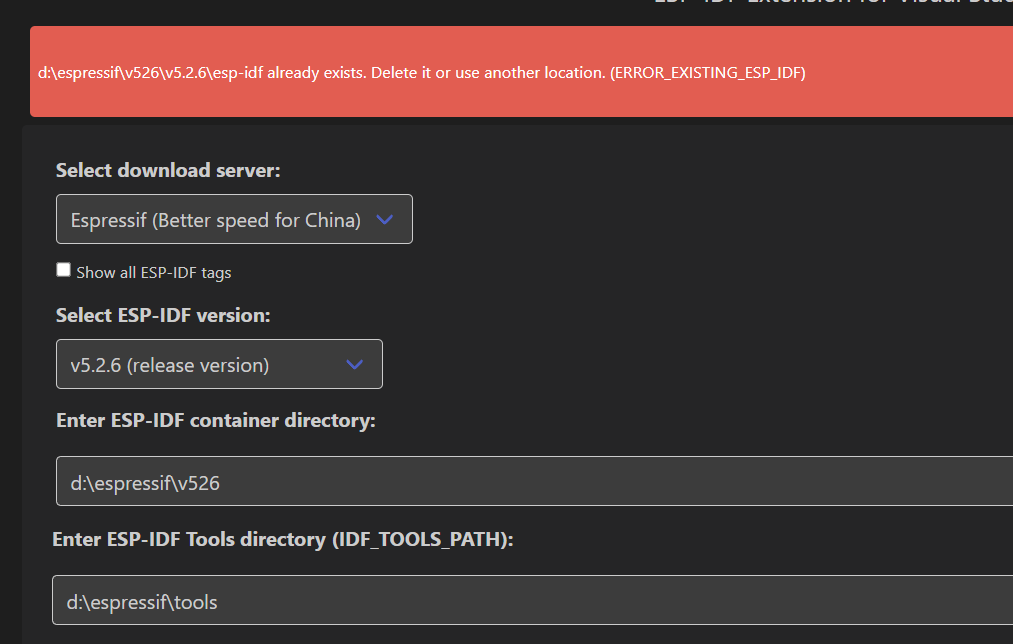The image size is (1013, 644).
Task: Enable the Show all ESP-IDF tags checkbox
Action: (64, 270)
